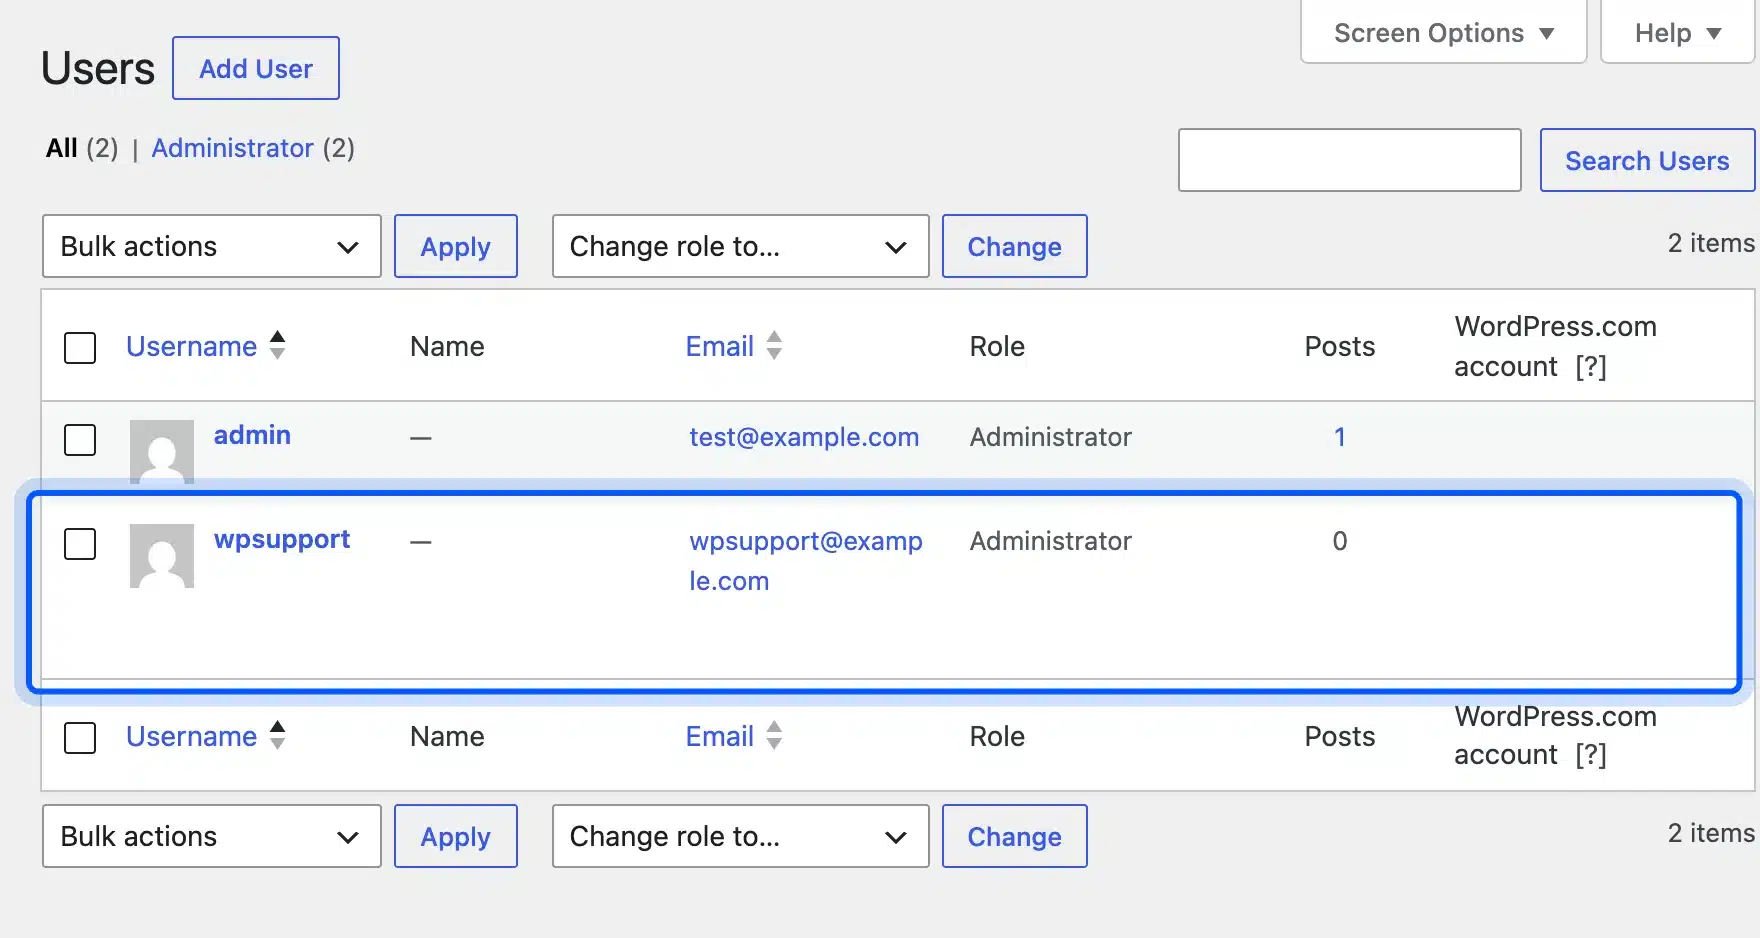Image resolution: width=1760 pixels, height=938 pixels.
Task: Click WordPress.com account header at top
Action: coord(1555,346)
